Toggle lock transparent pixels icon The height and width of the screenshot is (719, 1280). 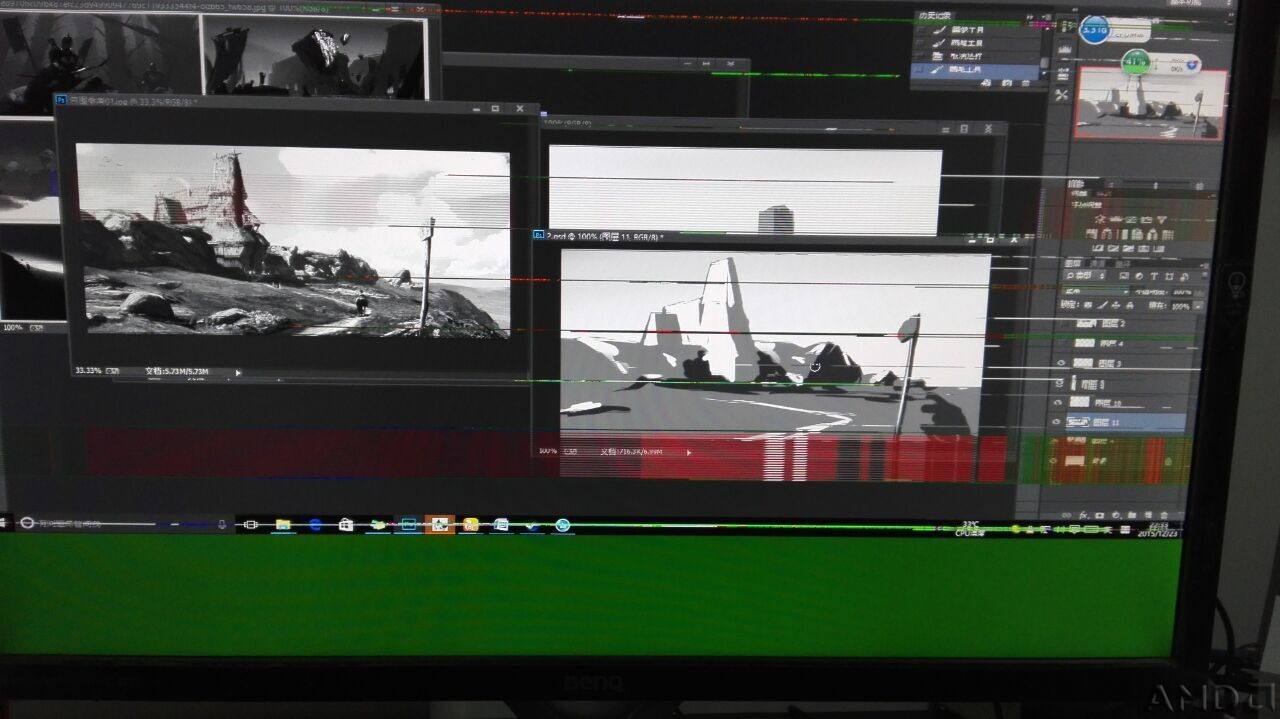coord(1089,305)
